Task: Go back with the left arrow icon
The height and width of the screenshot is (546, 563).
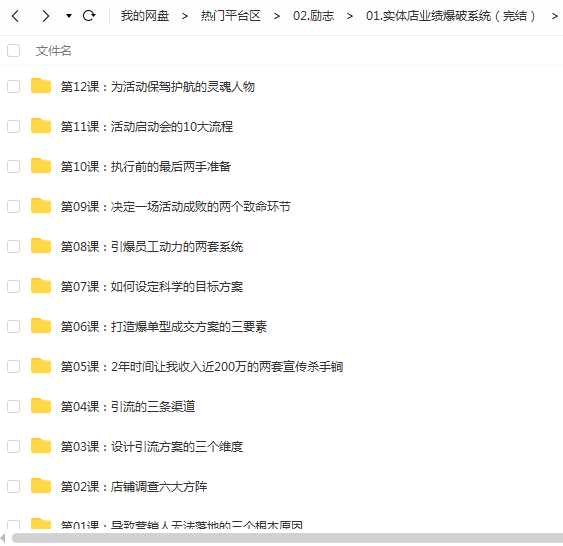Action: click(x=15, y=16)
